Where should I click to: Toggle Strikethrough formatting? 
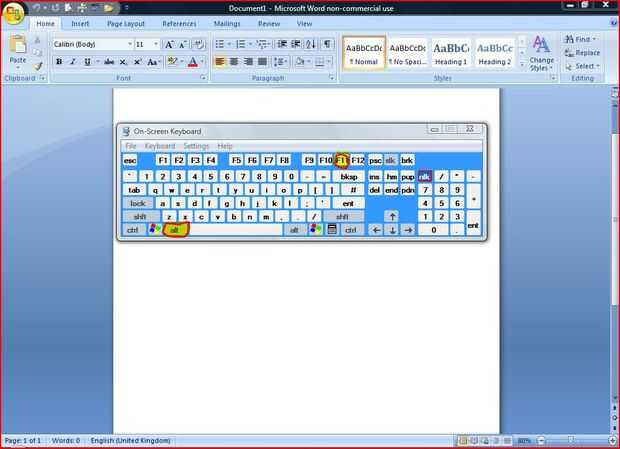(x=109, y=62)
